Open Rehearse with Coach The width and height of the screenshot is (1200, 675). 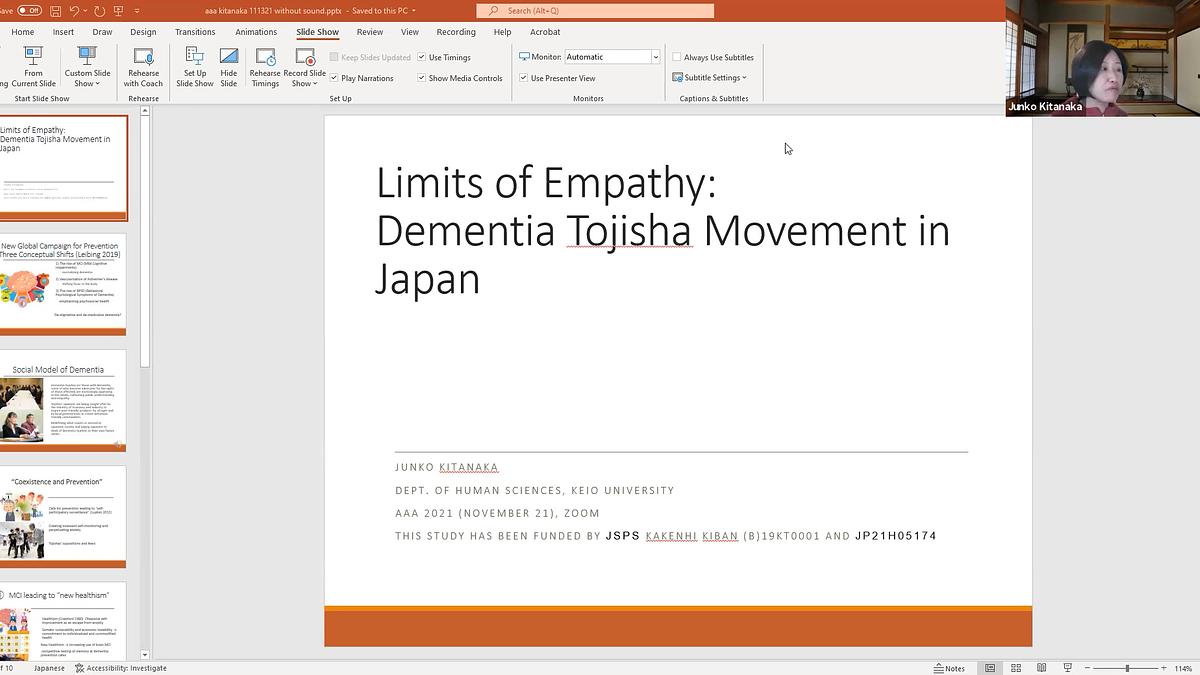(142, 68)
